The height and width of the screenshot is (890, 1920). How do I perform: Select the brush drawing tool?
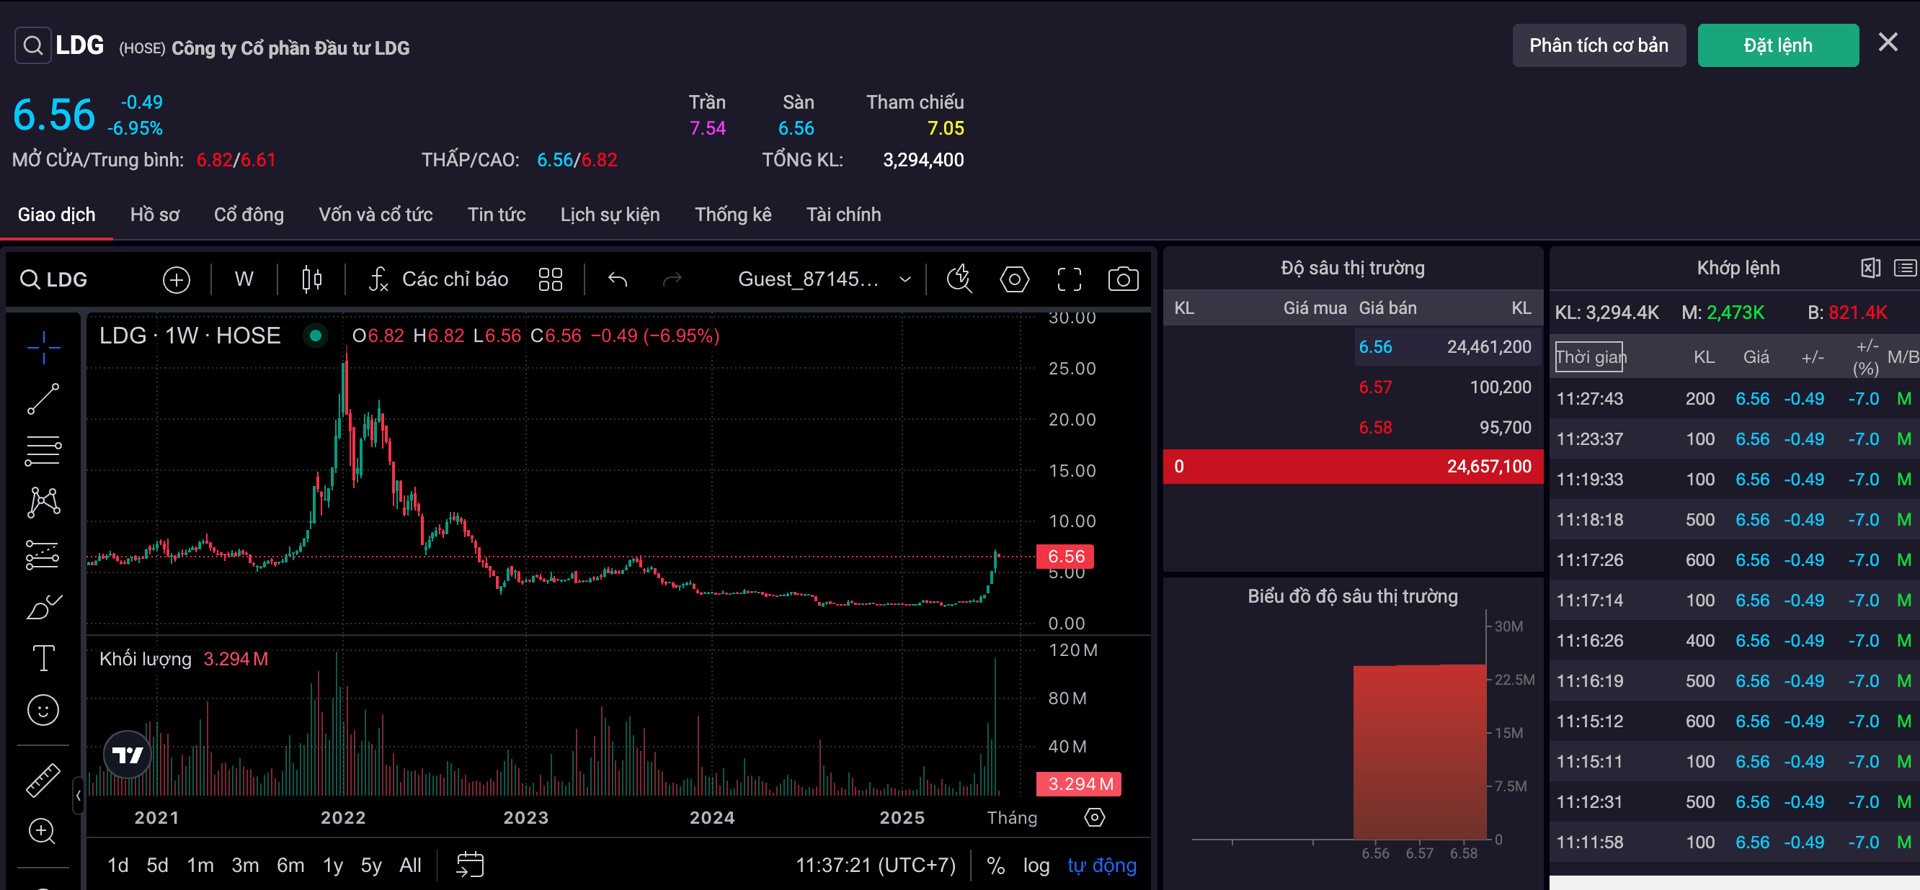43,606
